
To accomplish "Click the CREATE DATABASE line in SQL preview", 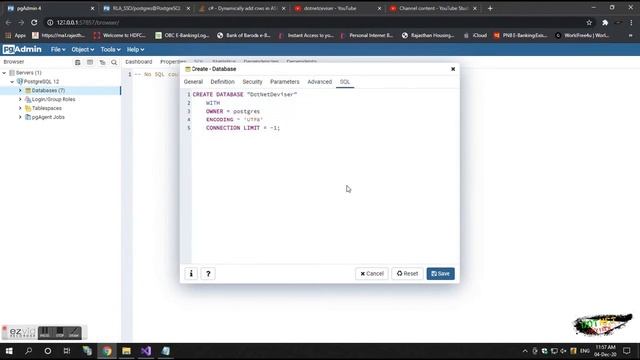I will coord(245,94).
